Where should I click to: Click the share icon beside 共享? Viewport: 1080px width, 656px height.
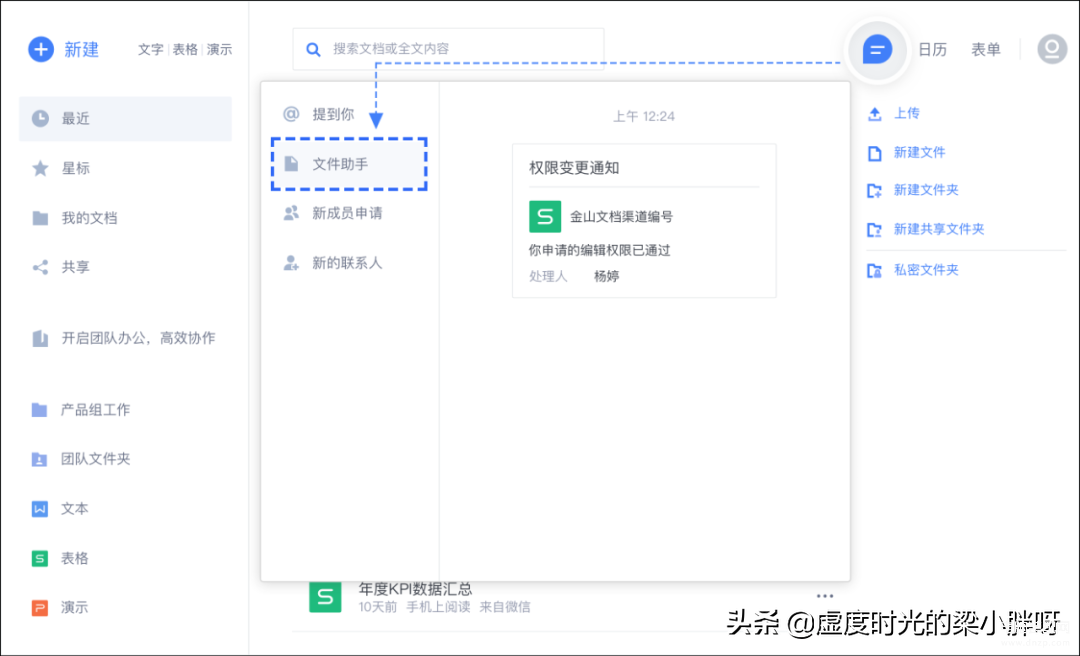(x=41, y=267)
